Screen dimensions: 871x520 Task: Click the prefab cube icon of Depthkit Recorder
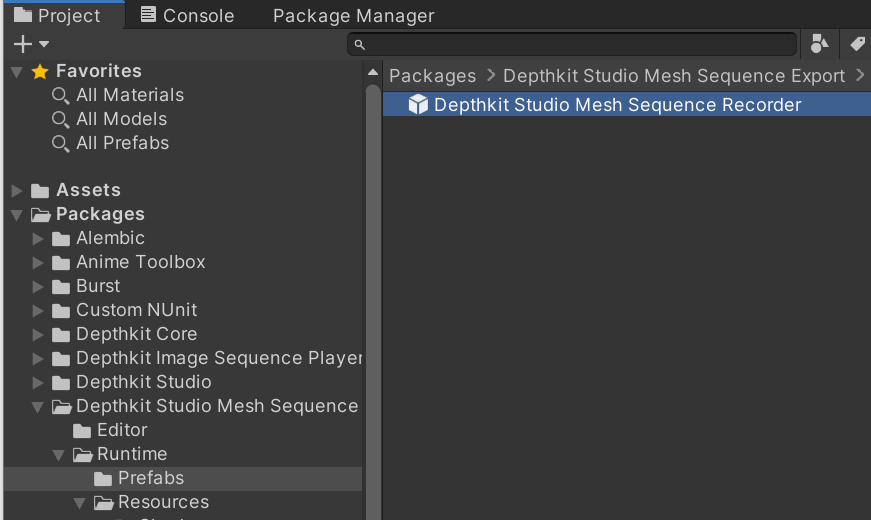point(418,105)
